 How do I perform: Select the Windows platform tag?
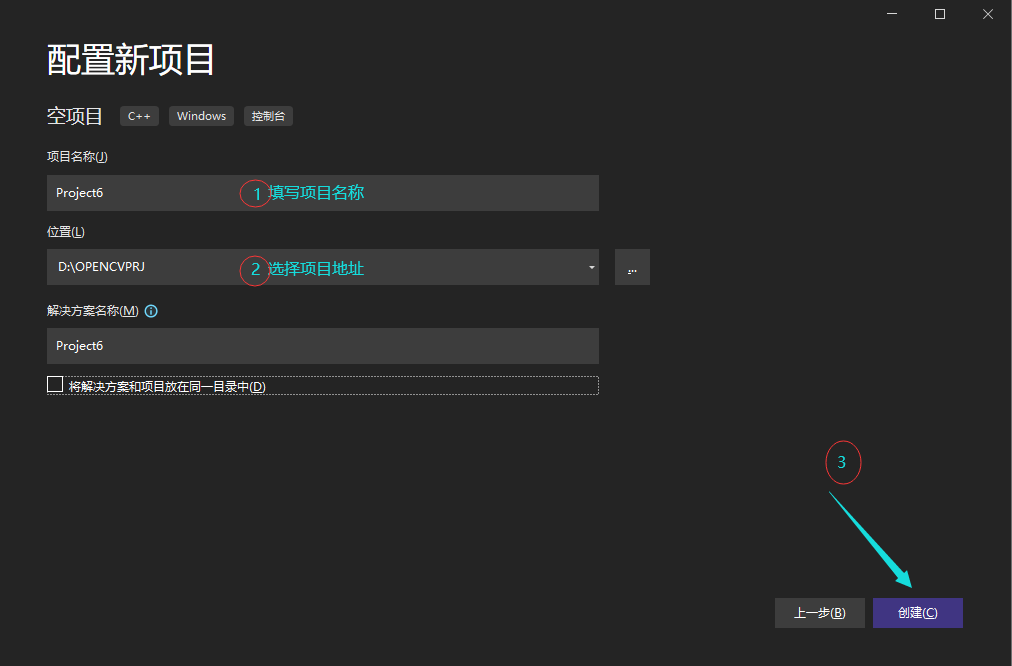[x=201, y=115]
